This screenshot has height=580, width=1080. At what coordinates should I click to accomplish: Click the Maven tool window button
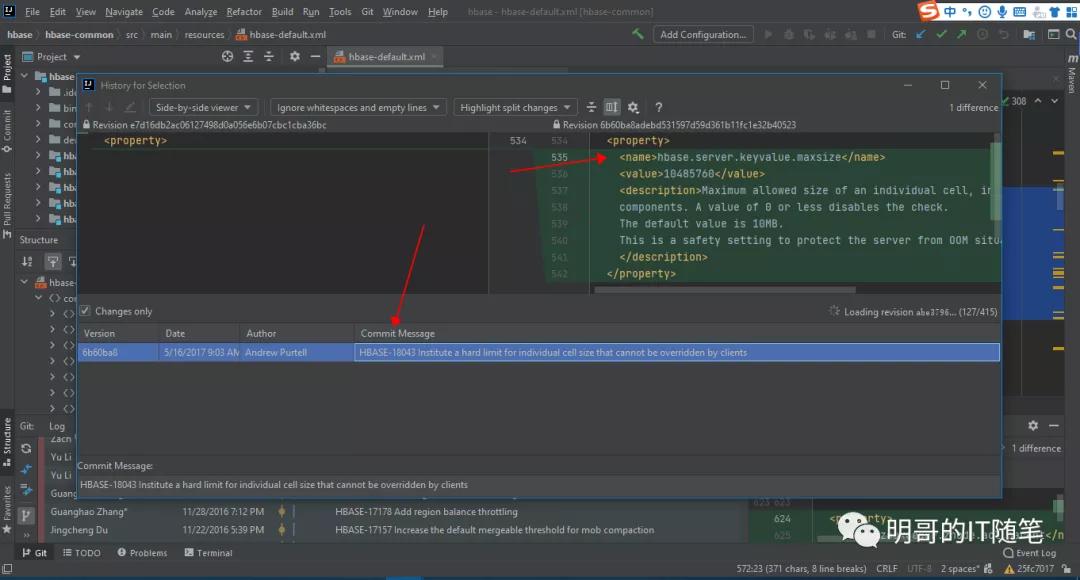point(1072,74)
